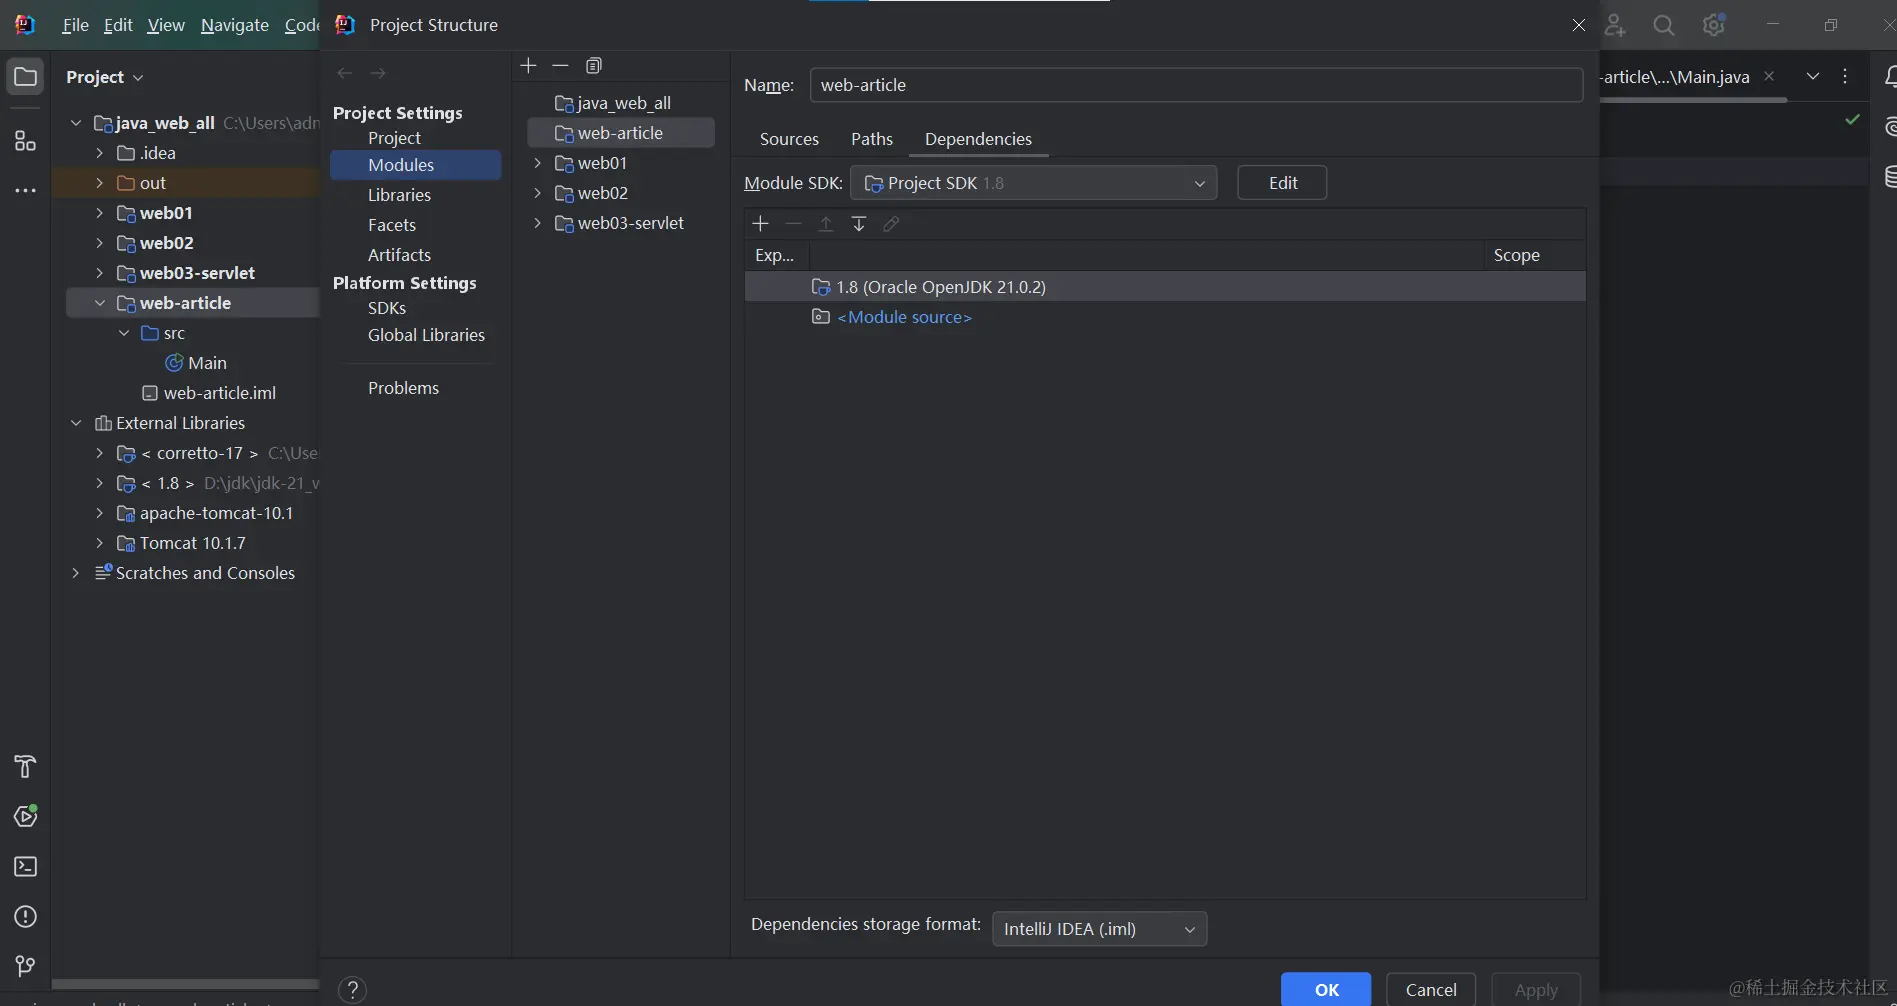Expand the web01 module in modules list

click(x=538, y=163)
